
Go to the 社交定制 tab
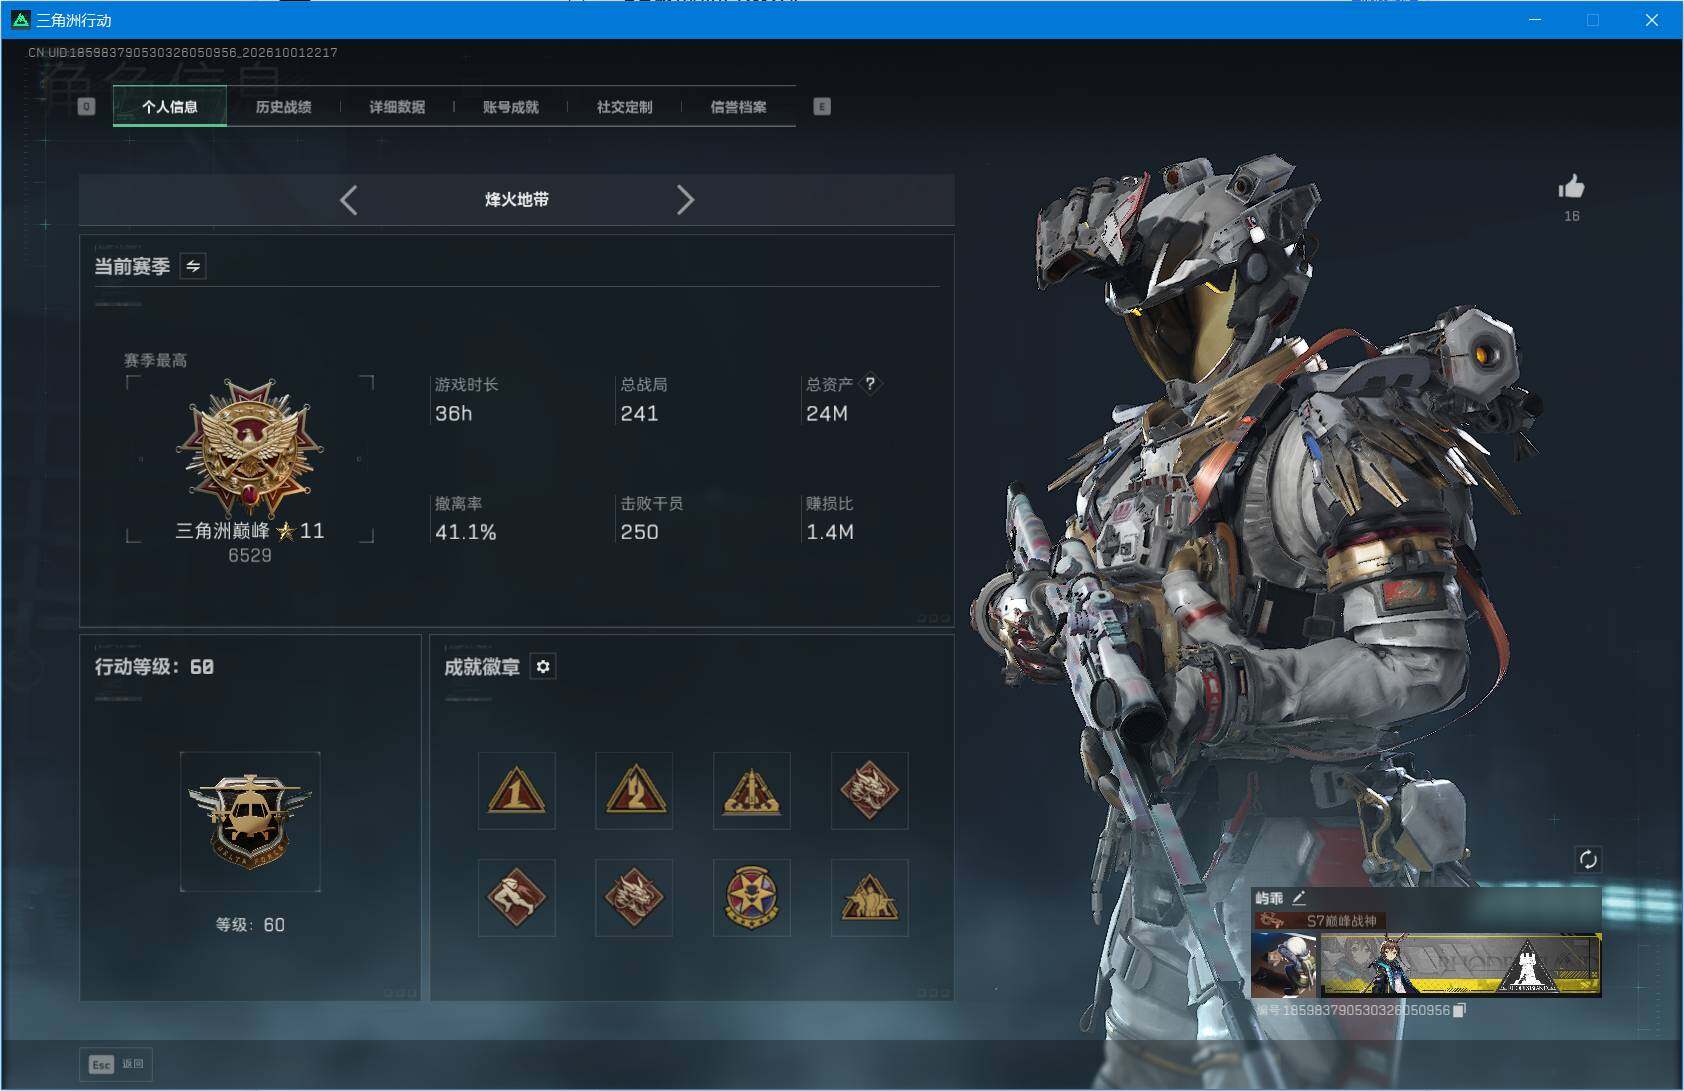pyautogui.click(x=625, y=107)
